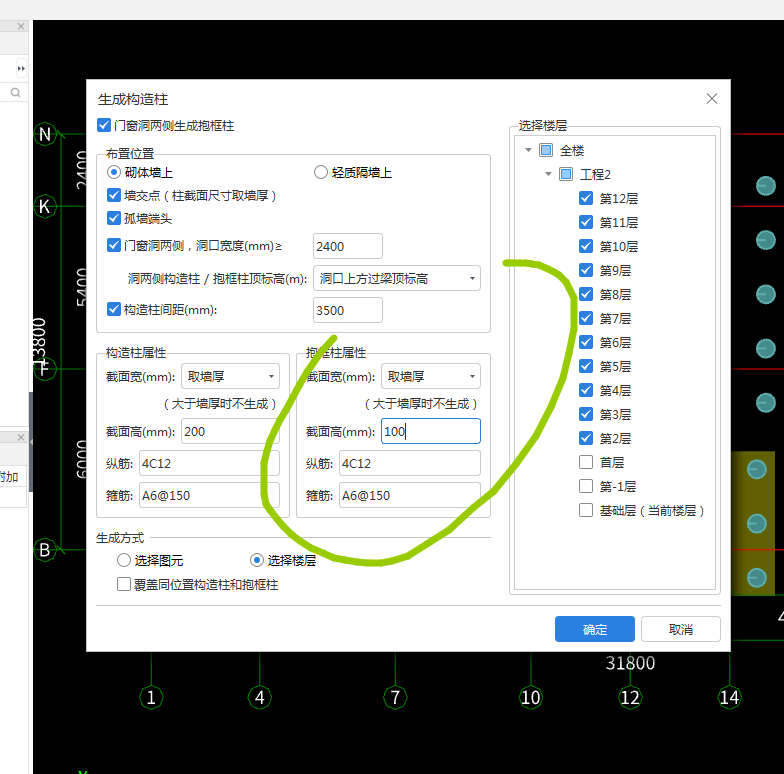Viewport: 784px width, 774px height.
Task: Click the search magnifier icon in left panel
Action: 16,92
